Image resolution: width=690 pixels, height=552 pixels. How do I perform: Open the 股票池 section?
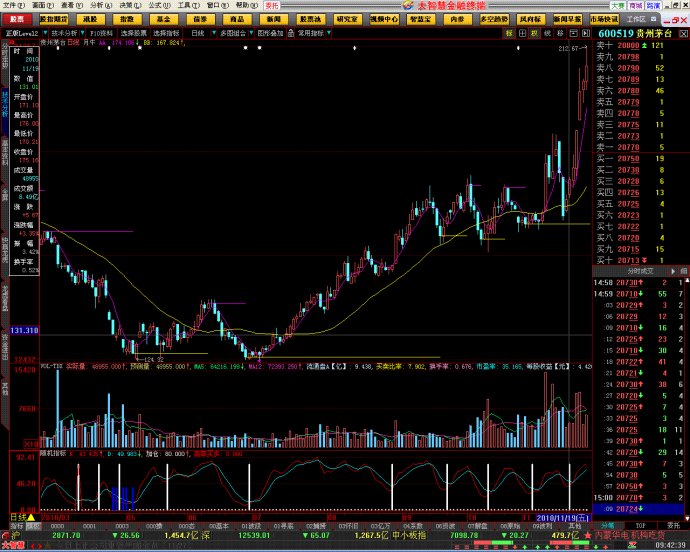311,19
